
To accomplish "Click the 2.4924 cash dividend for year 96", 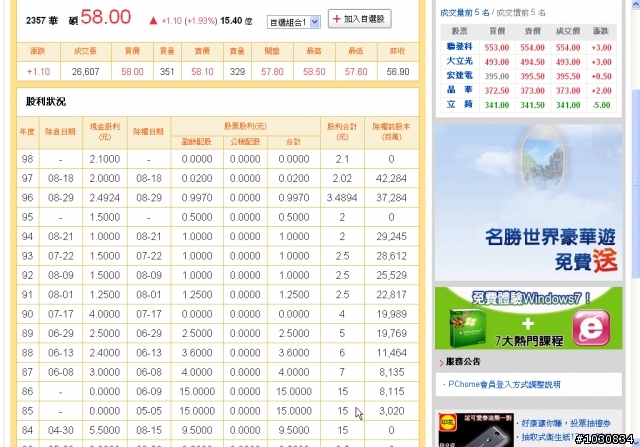I will click(x=105, y=198).
